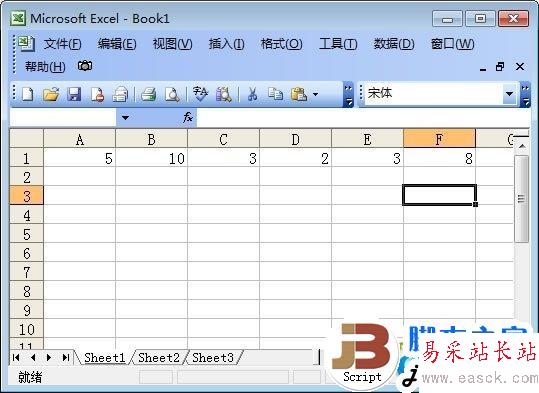Switch to the Sheet2 tab
Screen dimensions: 539x393
159,358
